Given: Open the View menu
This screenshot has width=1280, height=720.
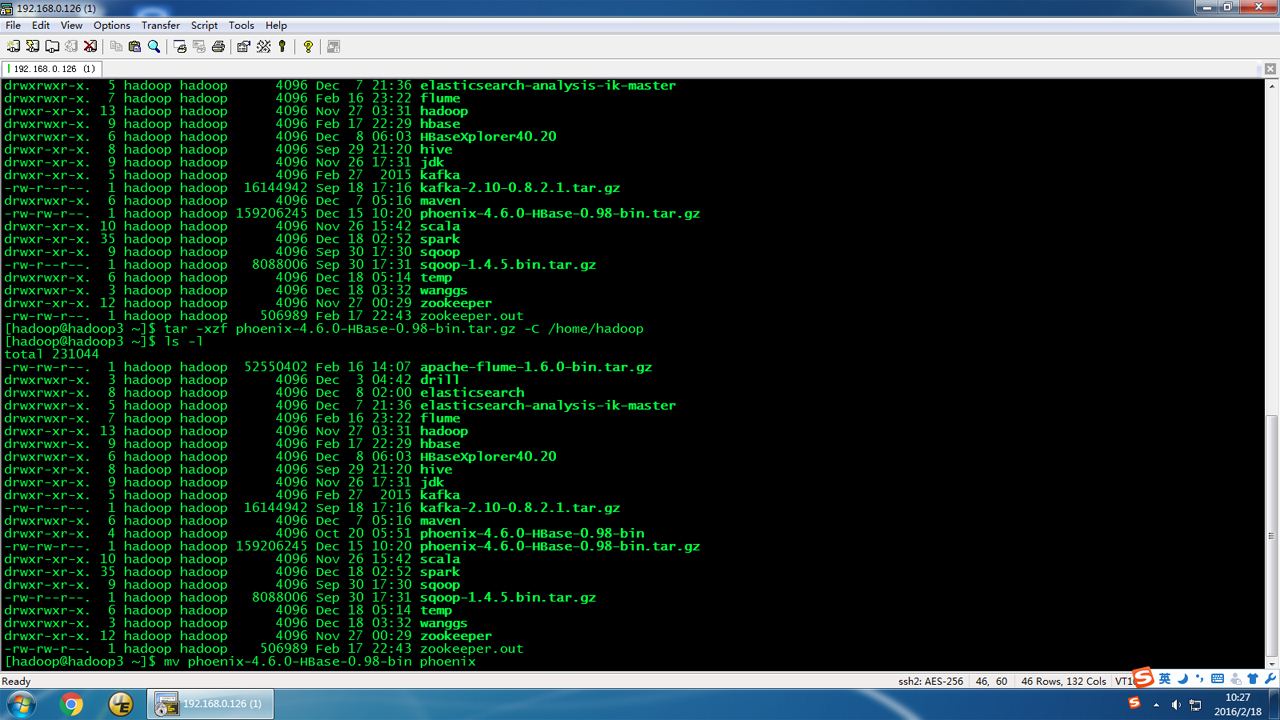Looking at the screenshot, I should tap(72, 25).
